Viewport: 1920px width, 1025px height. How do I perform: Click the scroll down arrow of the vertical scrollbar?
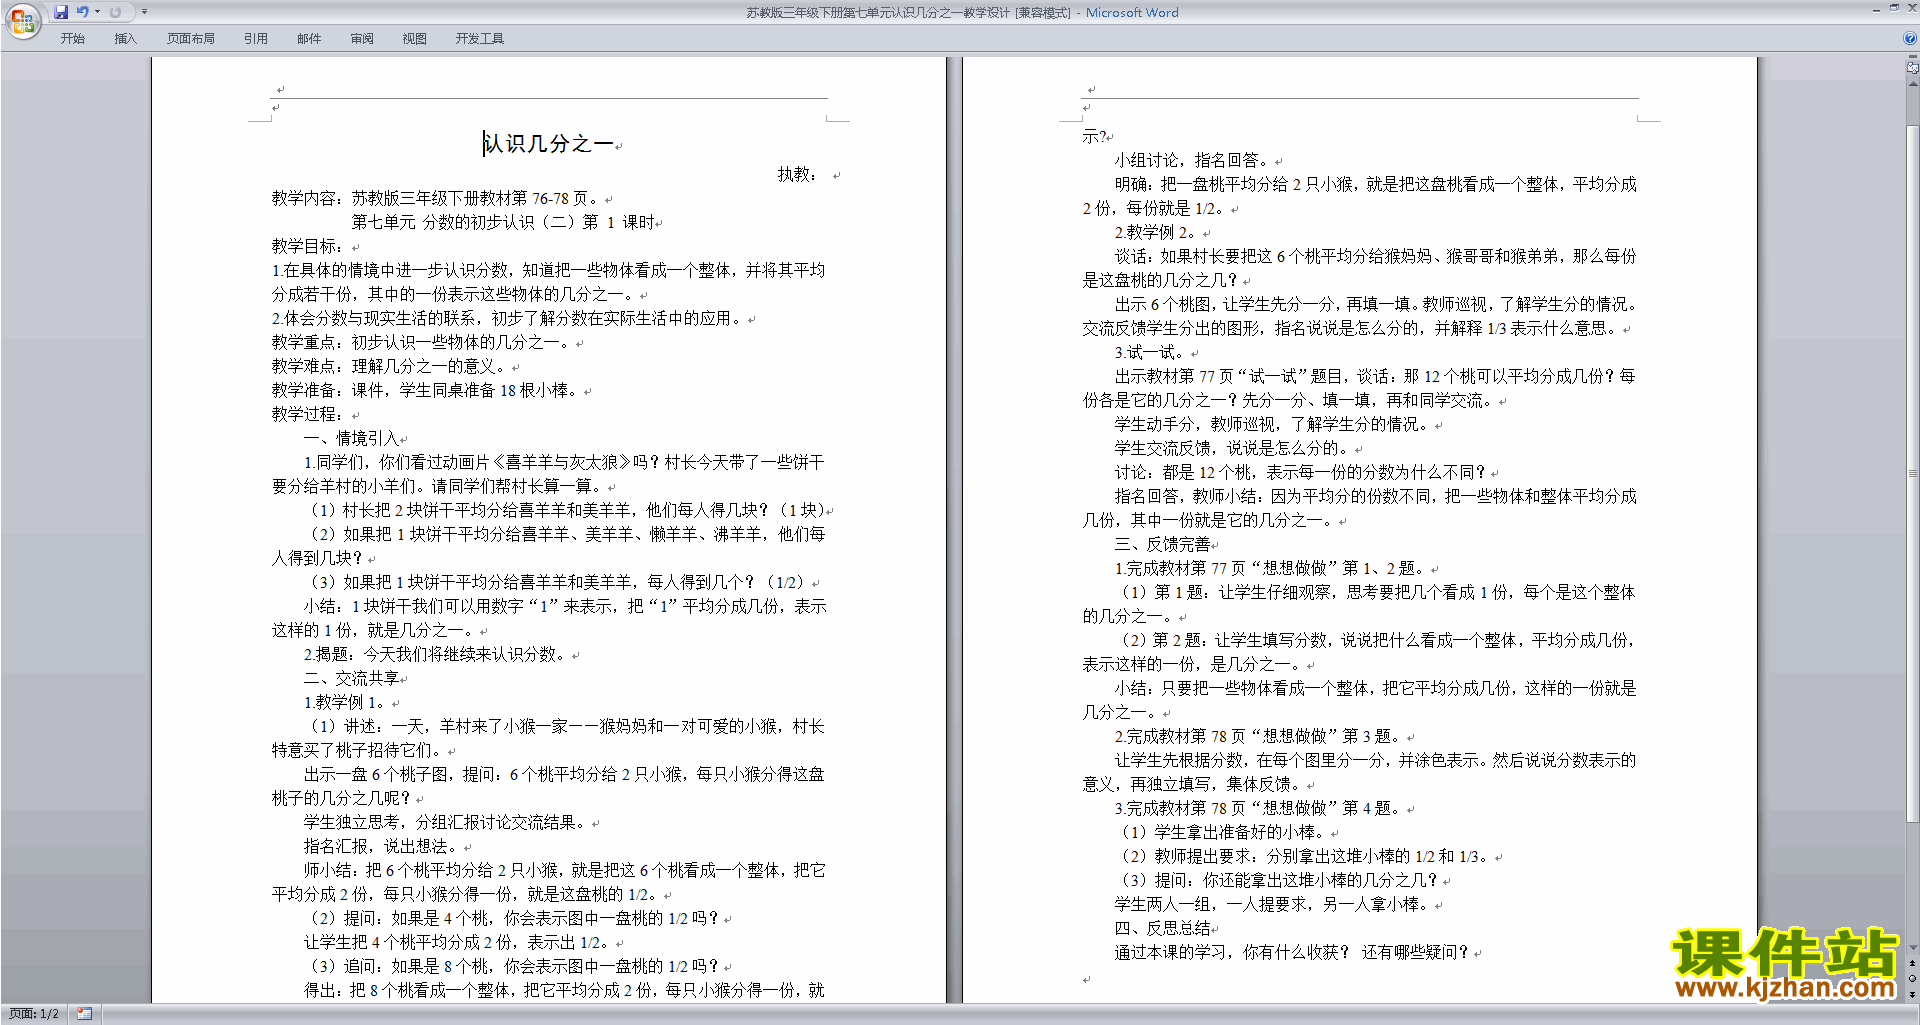pos(1913,948)
